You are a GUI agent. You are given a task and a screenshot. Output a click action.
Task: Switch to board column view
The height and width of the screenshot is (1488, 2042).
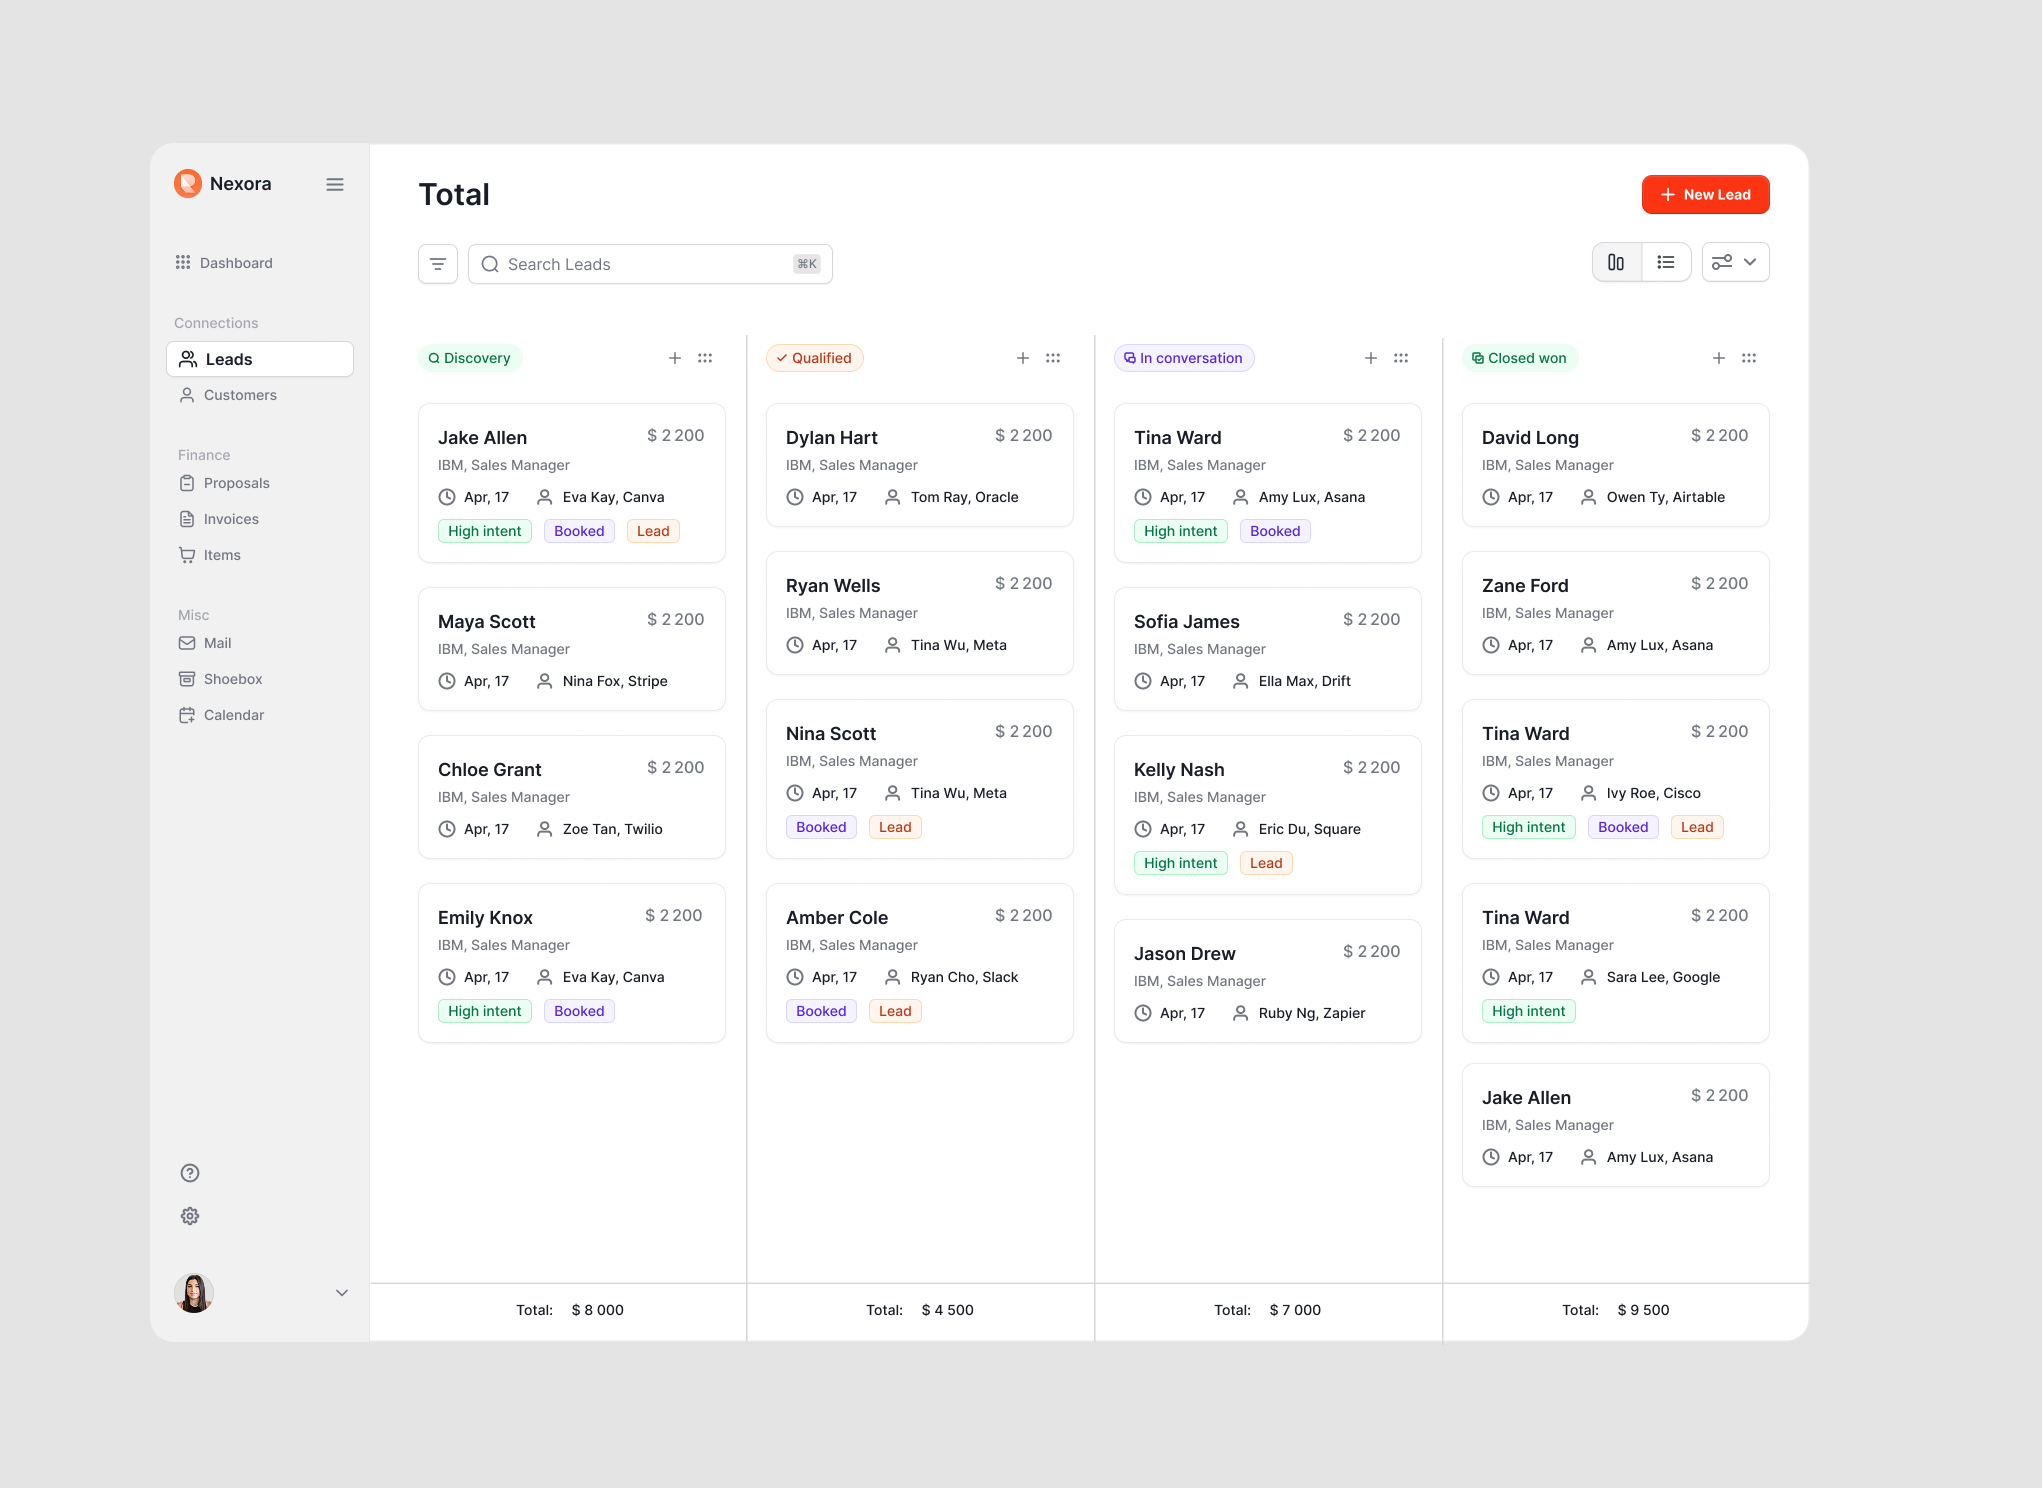(1616, 262)
